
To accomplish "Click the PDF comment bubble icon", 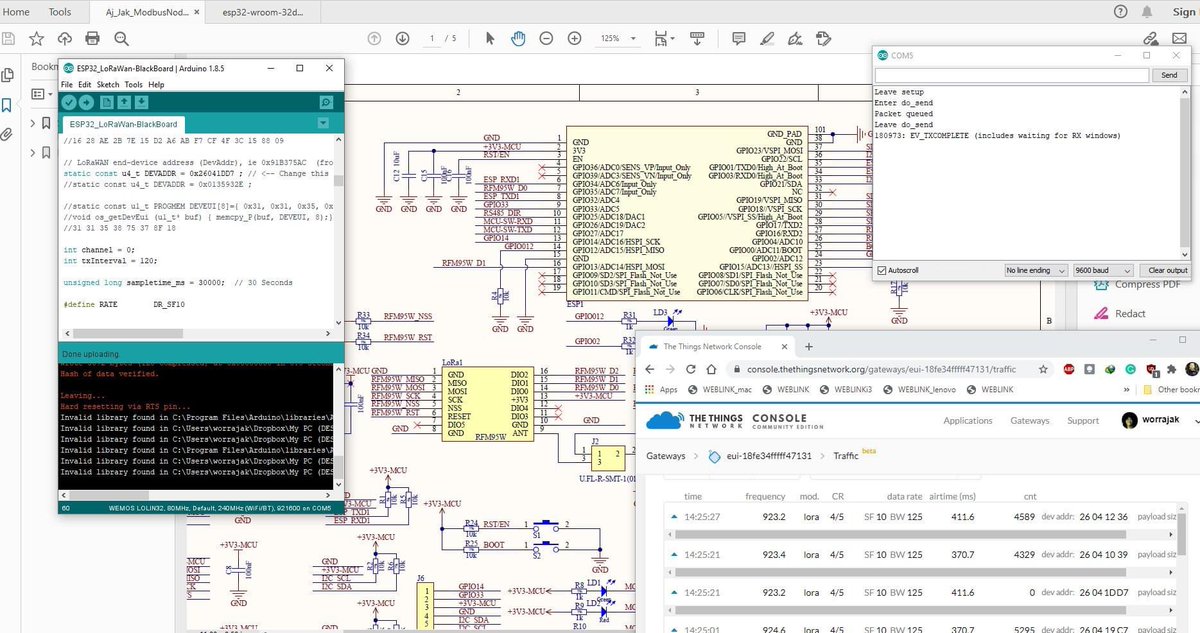I will pyautogui.click(x=739, y=38).
